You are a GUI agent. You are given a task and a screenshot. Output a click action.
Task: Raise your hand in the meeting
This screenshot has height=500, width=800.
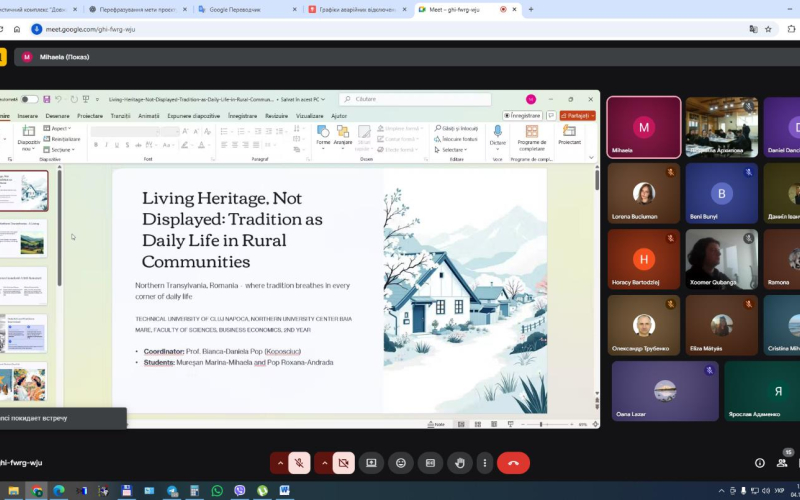click(460, 463)
